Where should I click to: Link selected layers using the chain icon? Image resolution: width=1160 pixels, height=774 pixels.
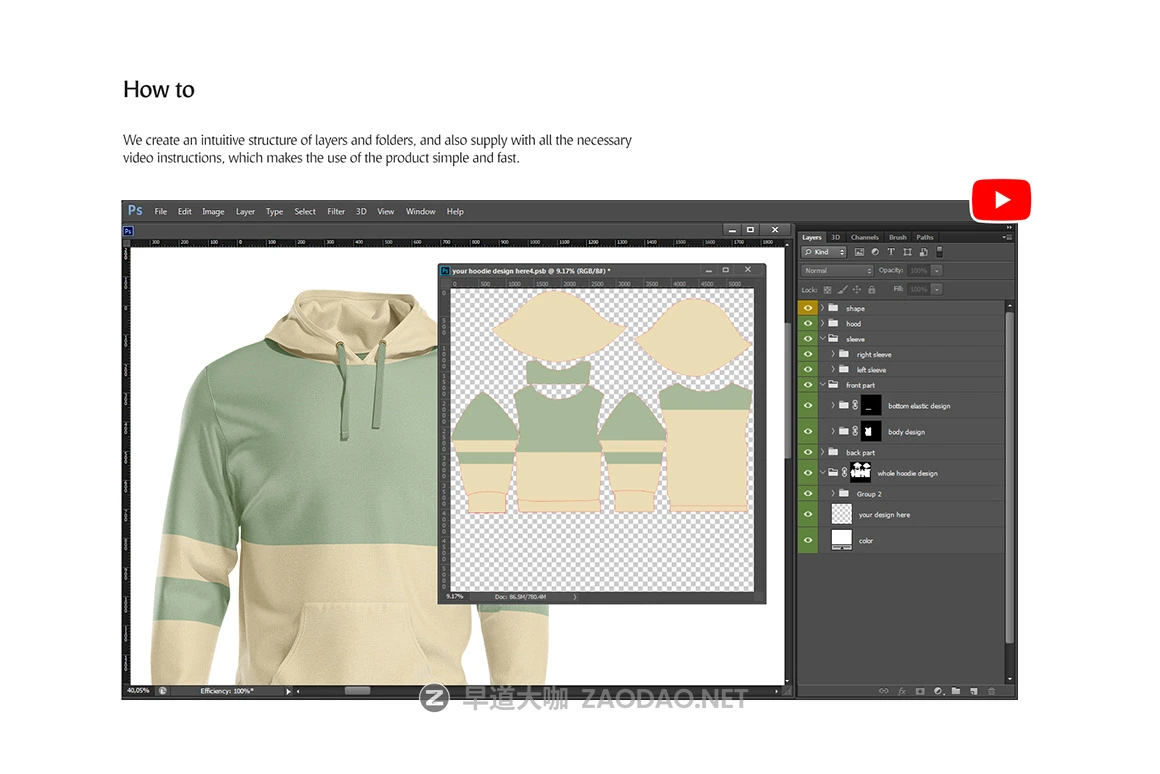click(883, 690)
